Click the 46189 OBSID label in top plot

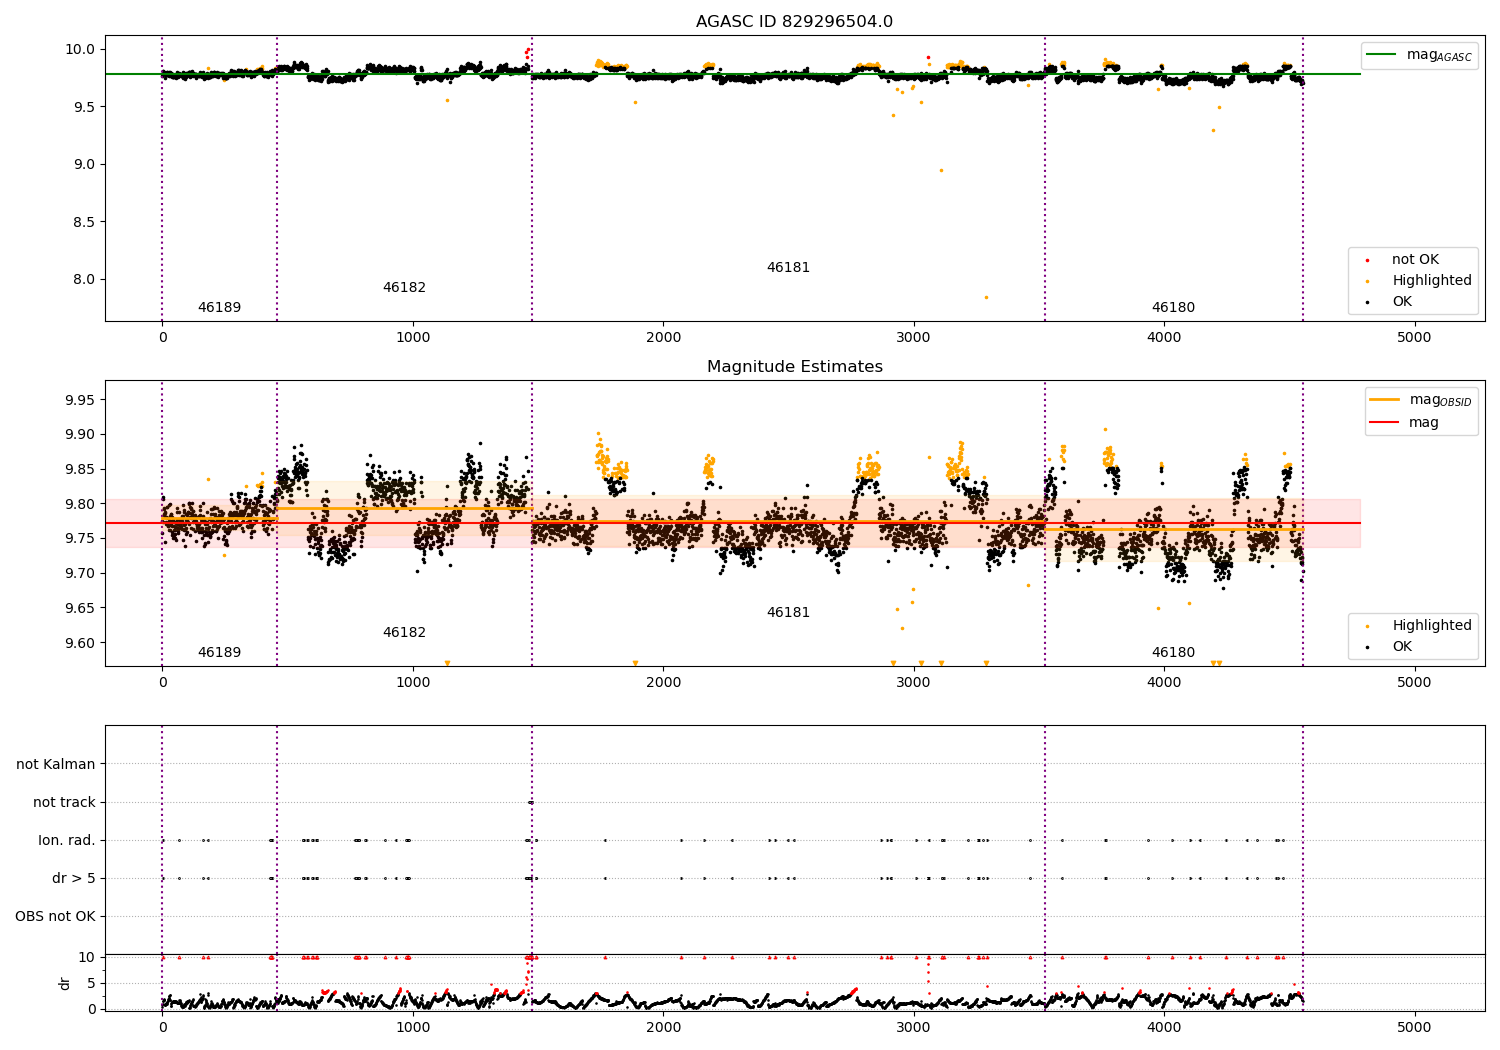[x=219, y=307]
